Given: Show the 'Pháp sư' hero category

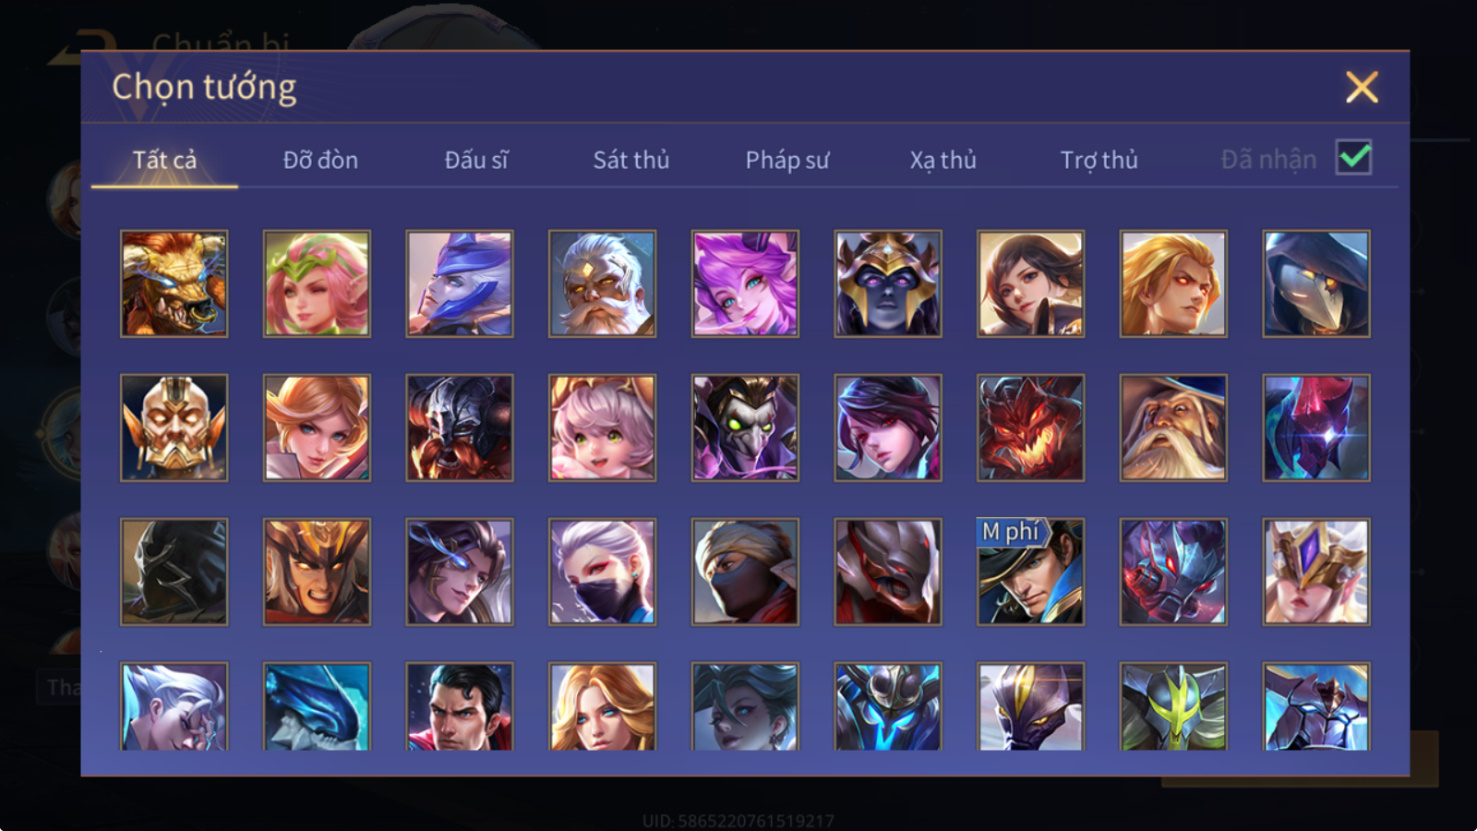Looking at the screenshot, I should (787, 160).
